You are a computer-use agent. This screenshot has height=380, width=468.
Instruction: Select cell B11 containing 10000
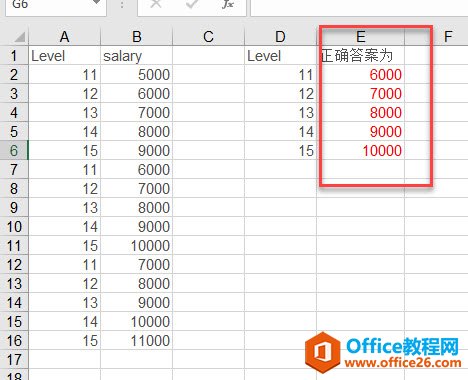click(137, 245)
